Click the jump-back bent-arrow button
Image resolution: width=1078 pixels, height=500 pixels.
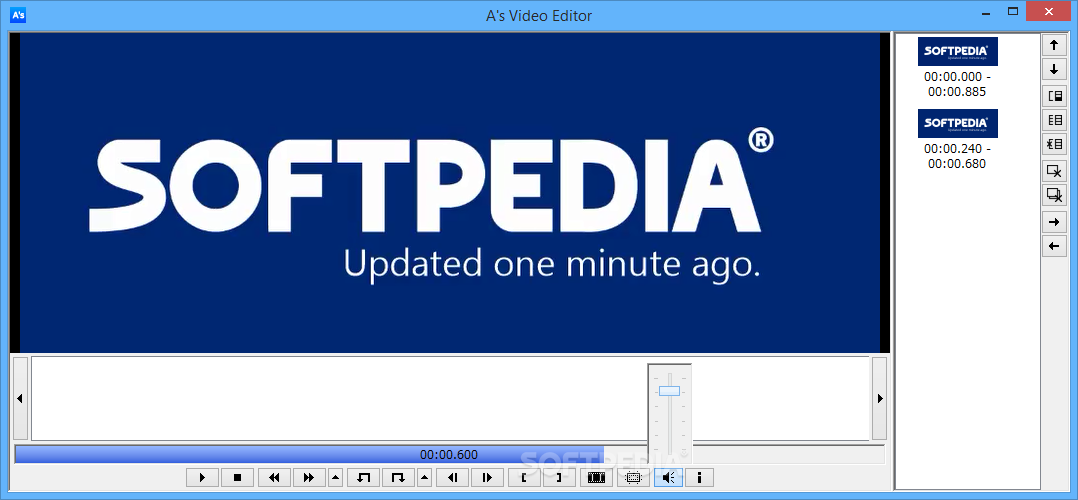(x=363, y=477)
